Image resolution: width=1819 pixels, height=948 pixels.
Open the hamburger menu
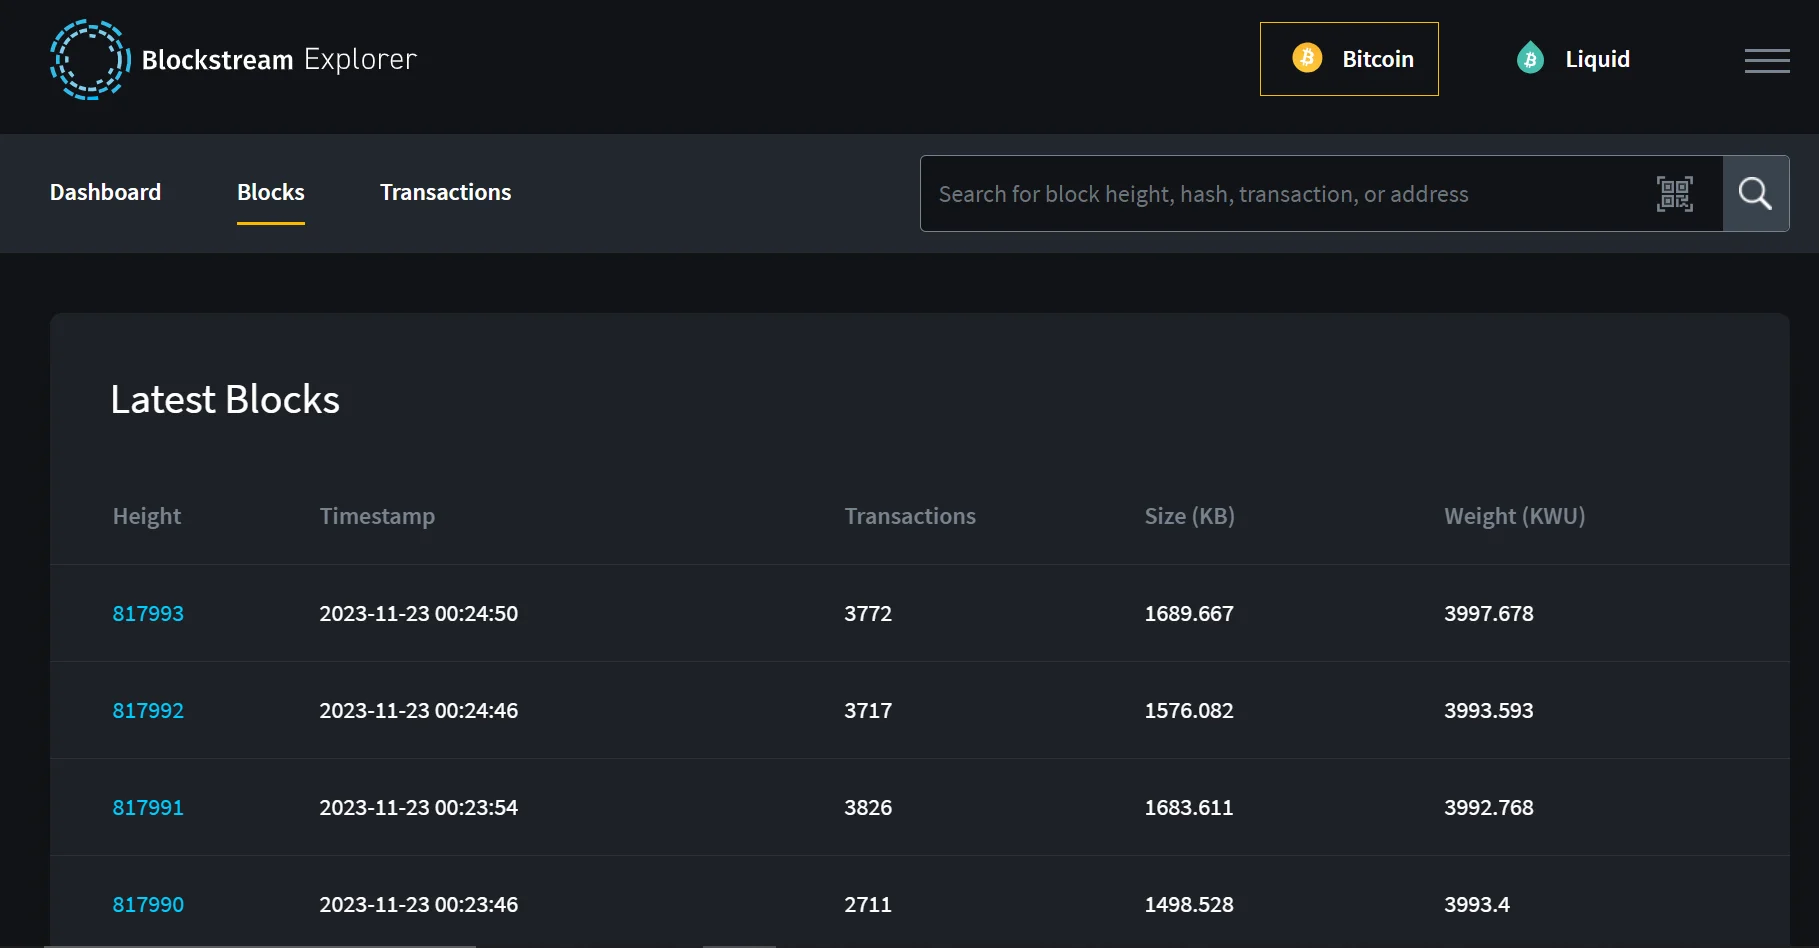point(1767,60)
